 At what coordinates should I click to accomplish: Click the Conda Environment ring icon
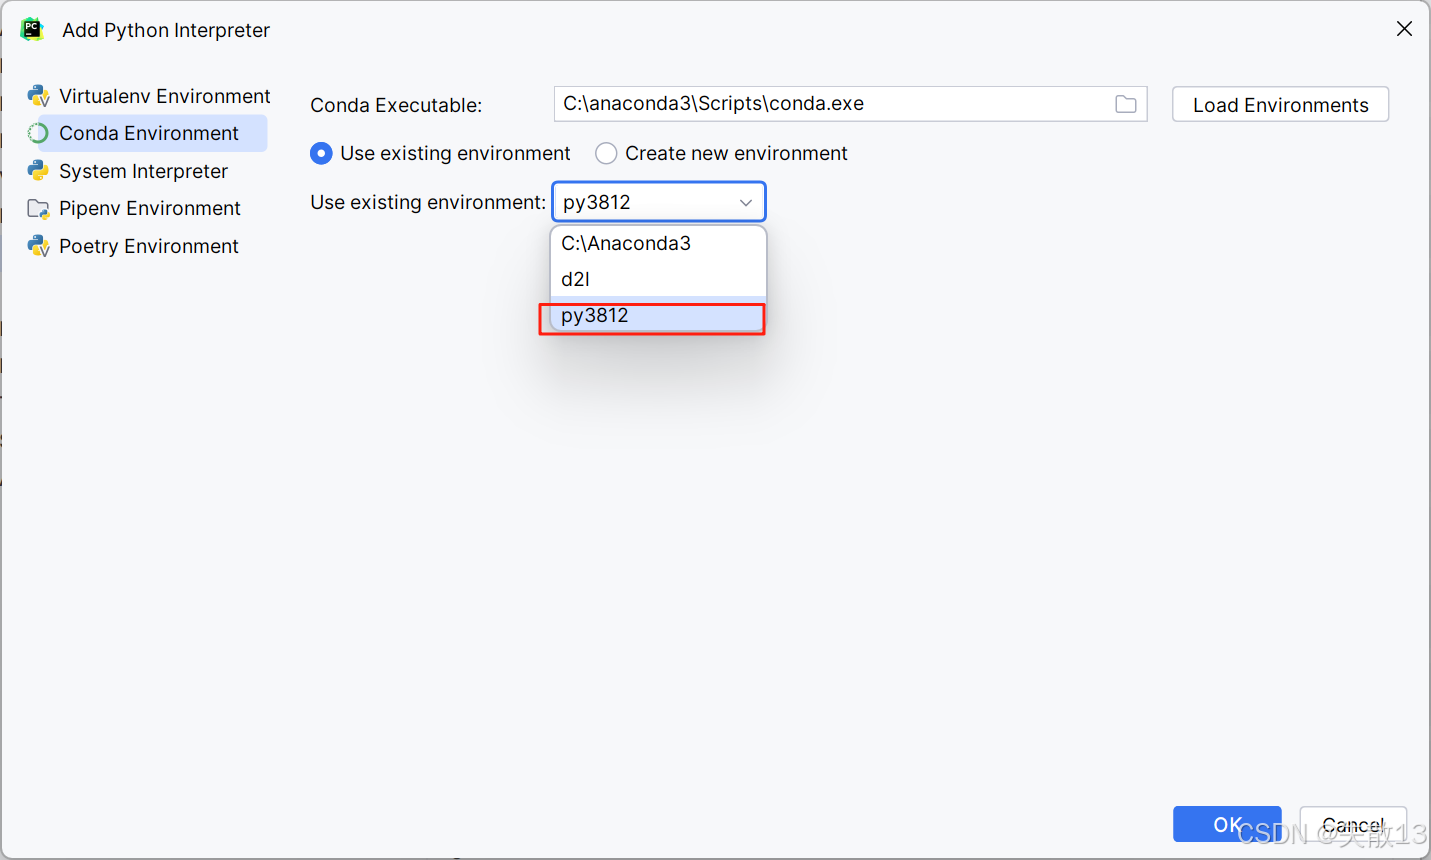tap(38, 133)
